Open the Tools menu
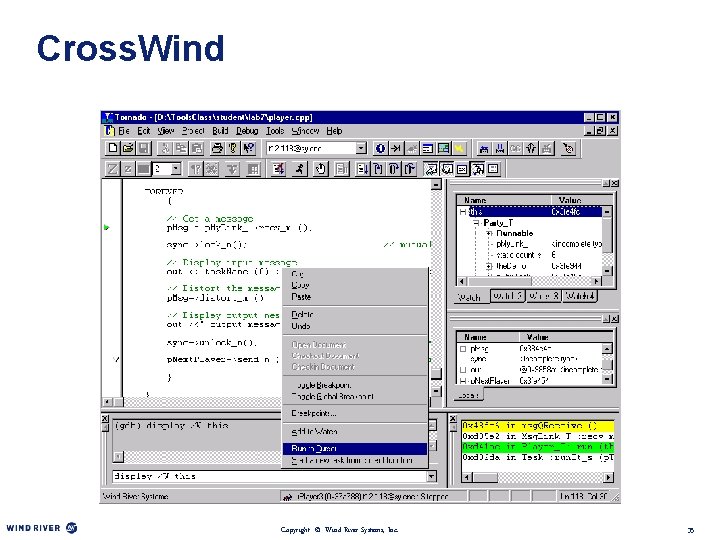720x540 pixels. pos(275,131)
